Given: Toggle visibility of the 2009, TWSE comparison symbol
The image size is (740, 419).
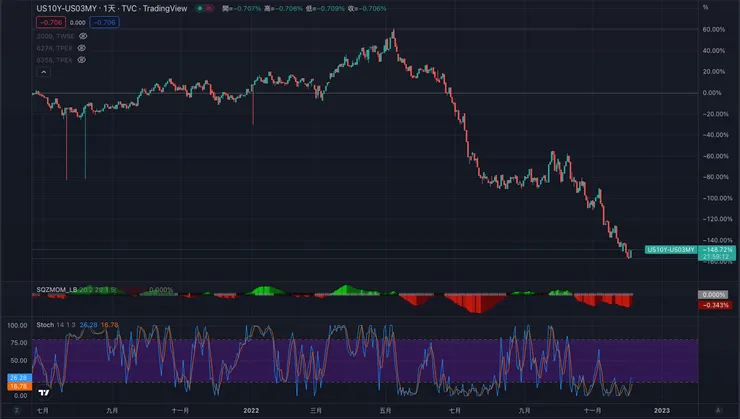Looking at the screenshot, I should [x=83, y=36].
